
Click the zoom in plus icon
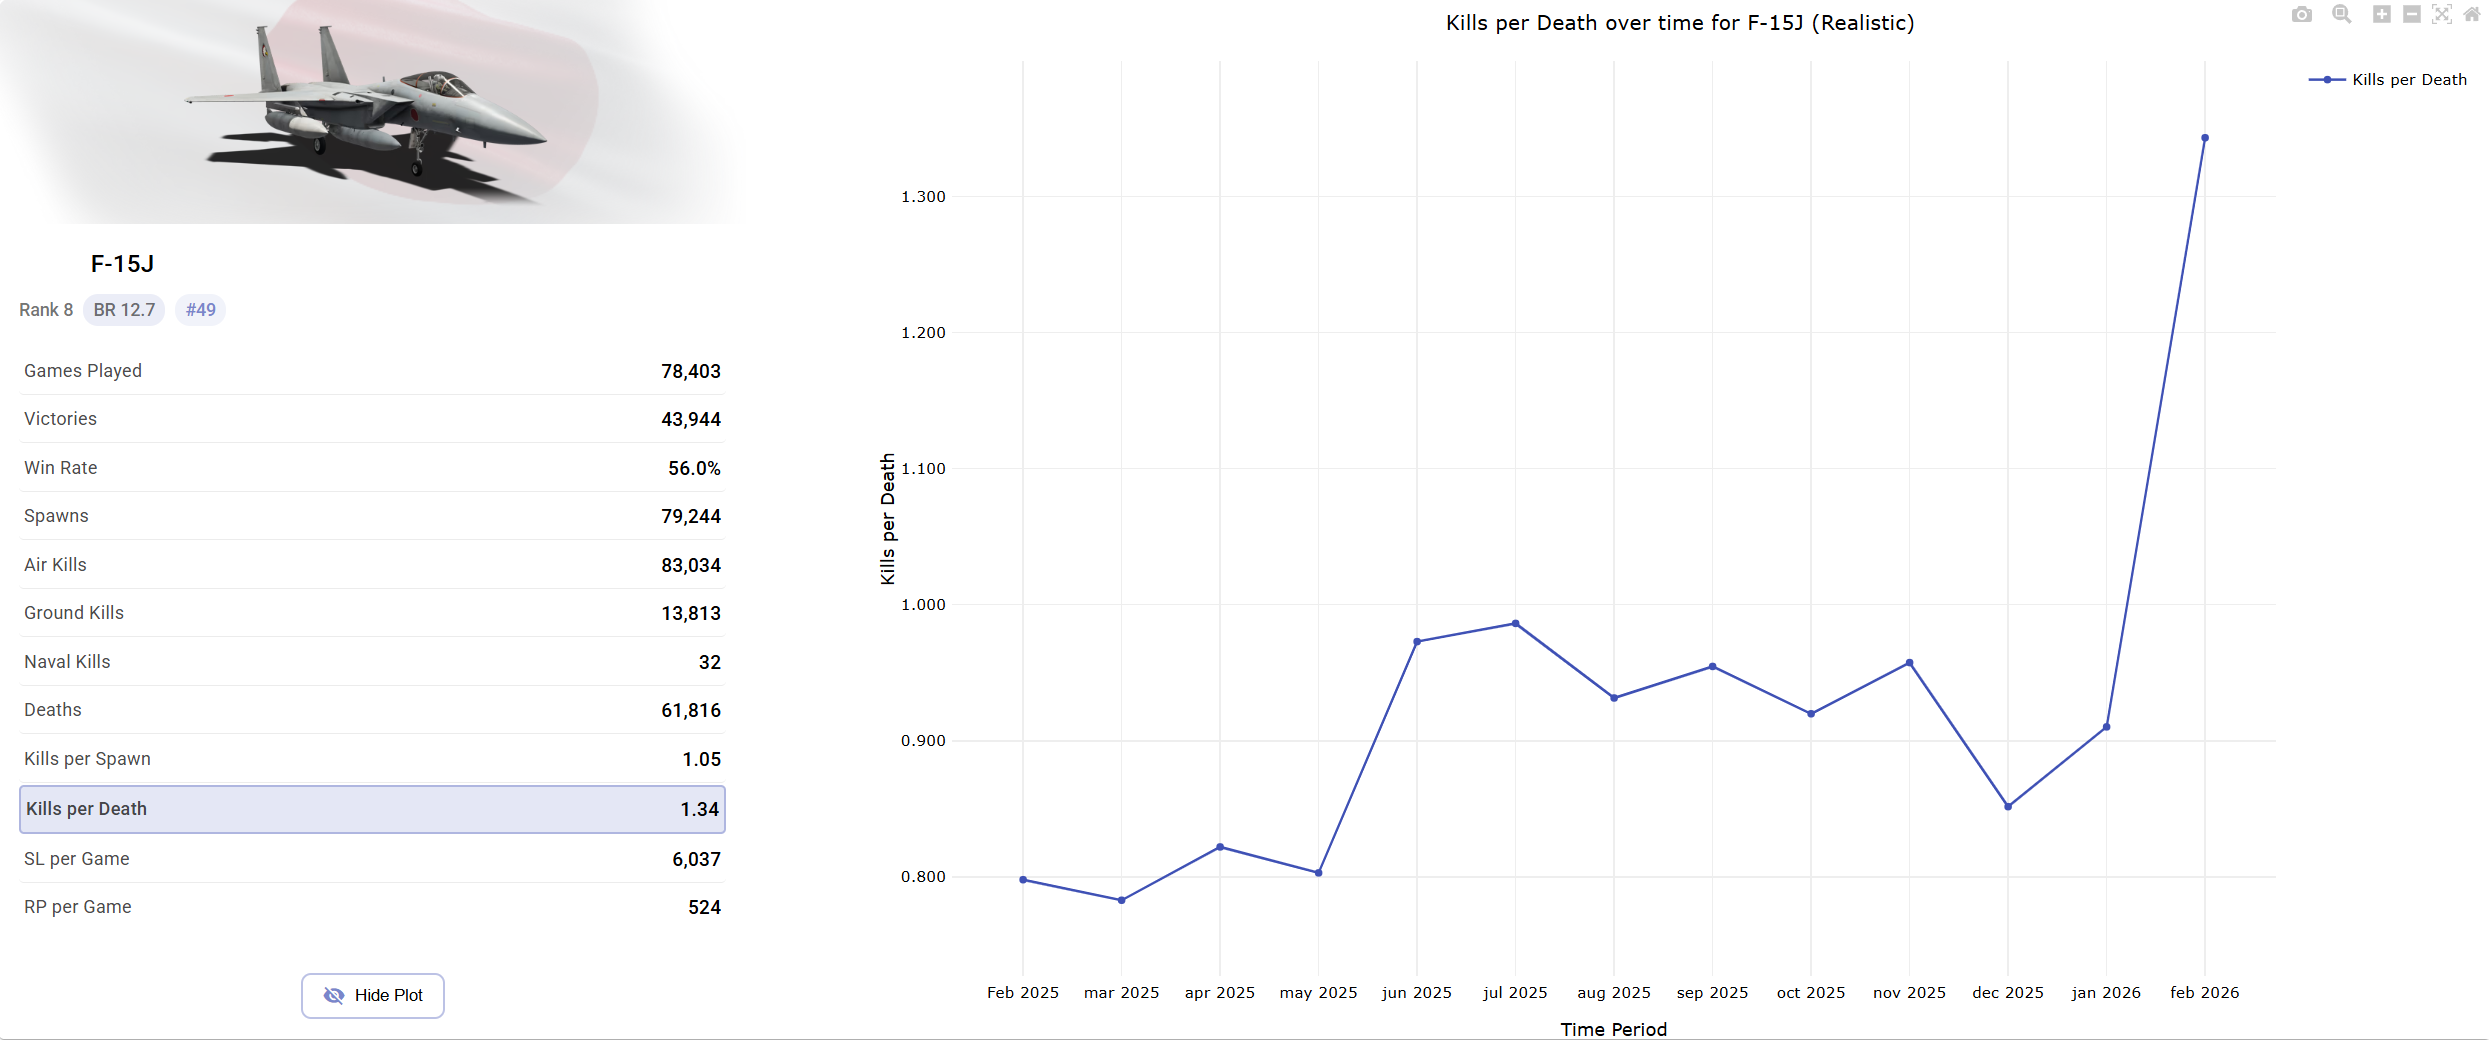[x=2382, y=14]
